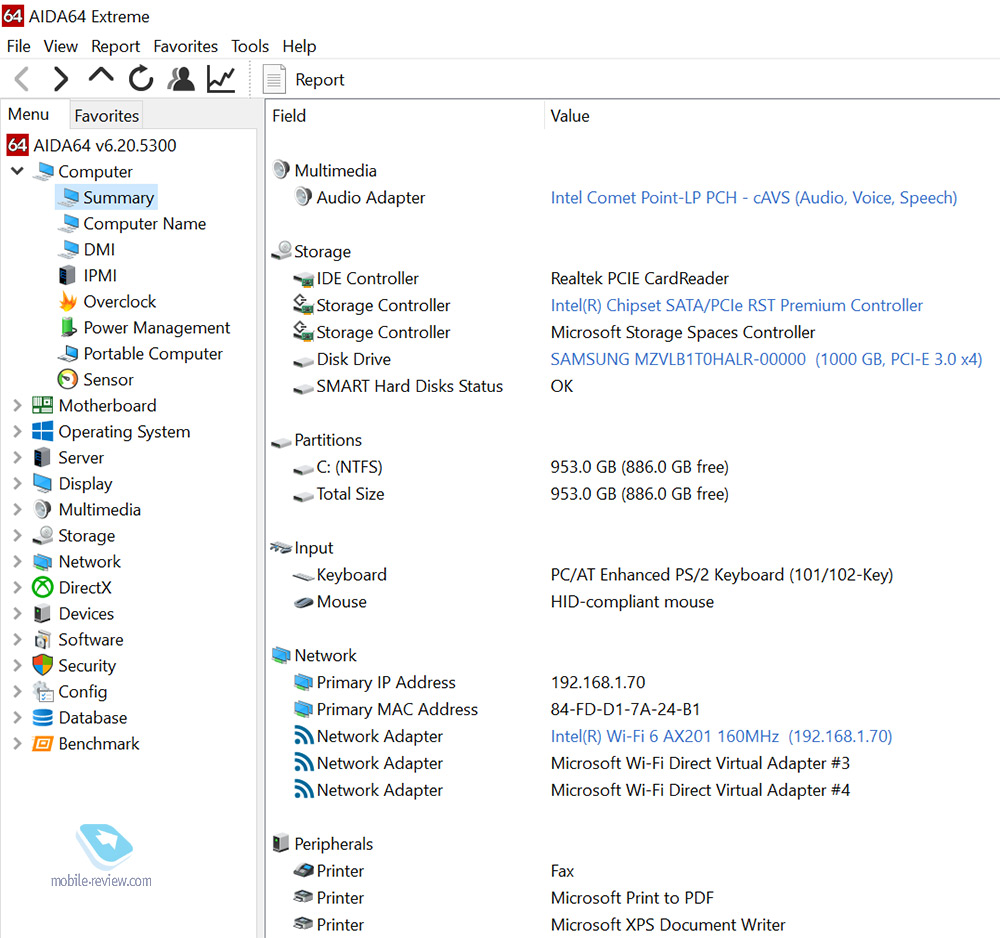This screenshot has width=1000, height=938.
Task: Select the DMI tree item
Action: coord(87,249)
